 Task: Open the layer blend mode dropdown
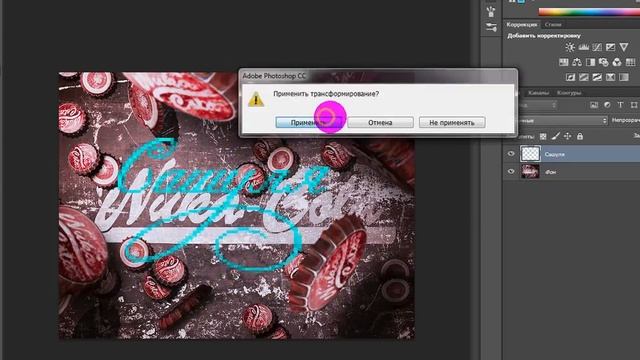(562, 120)
